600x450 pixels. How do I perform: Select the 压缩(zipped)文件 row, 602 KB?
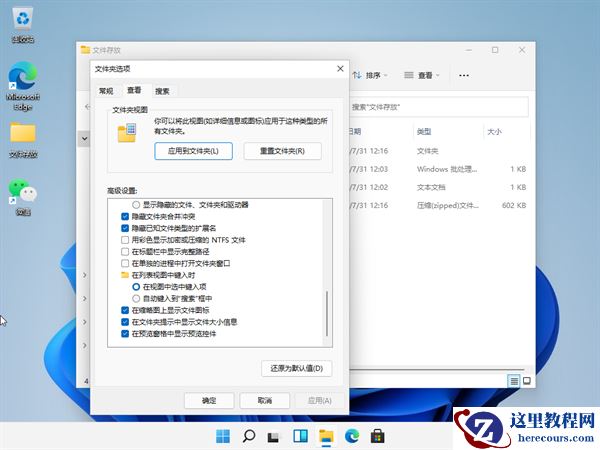click(x=439, y=205)
